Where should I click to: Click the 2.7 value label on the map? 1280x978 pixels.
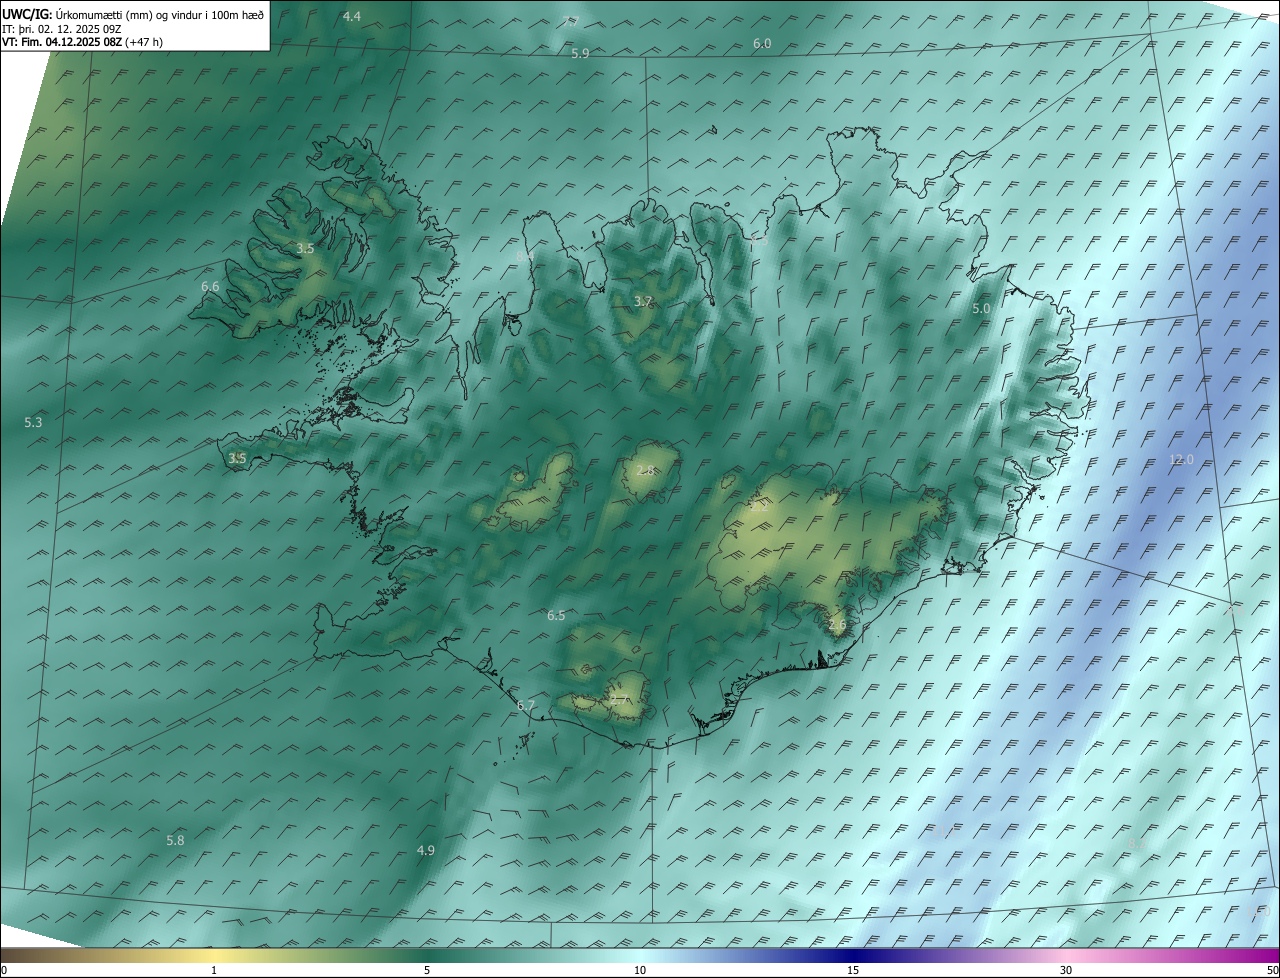pyautogui.click(x=620, y=701)
